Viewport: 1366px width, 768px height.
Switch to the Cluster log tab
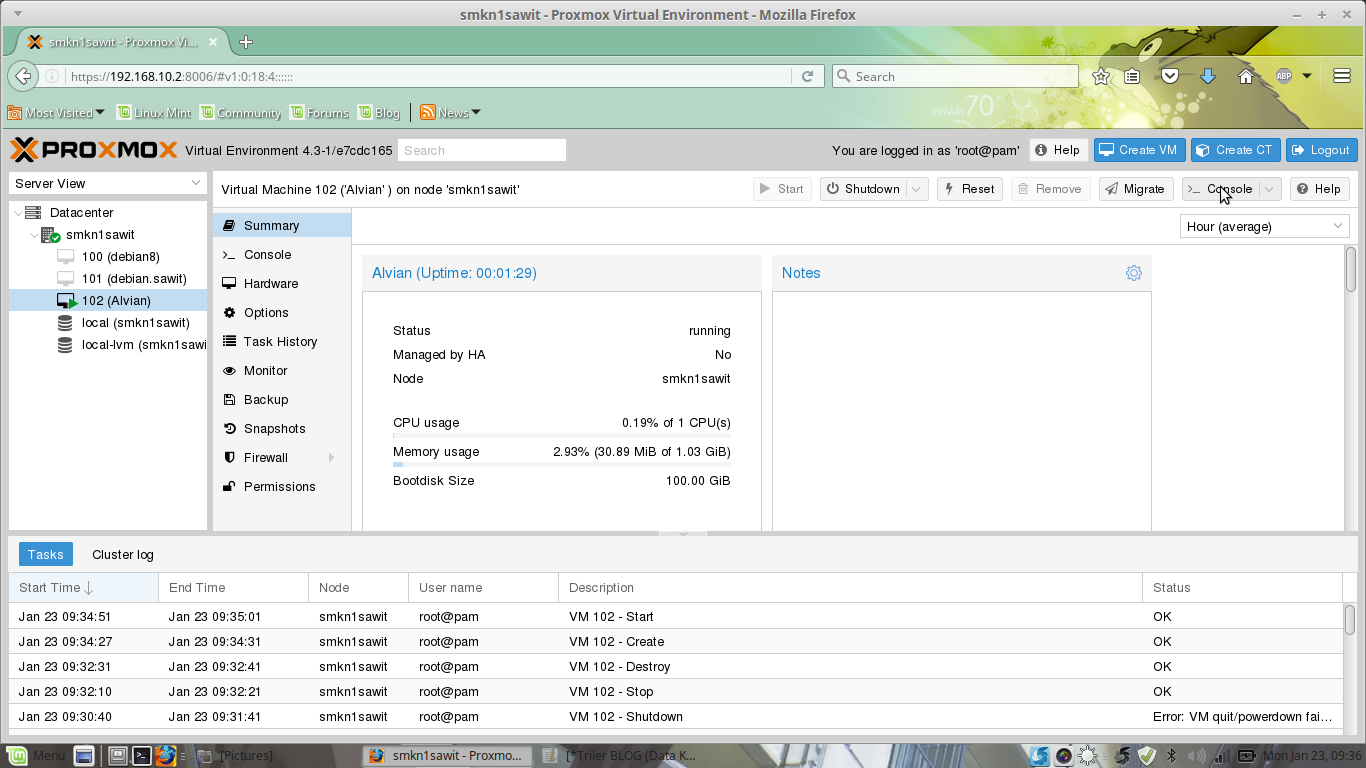(123, 555)
